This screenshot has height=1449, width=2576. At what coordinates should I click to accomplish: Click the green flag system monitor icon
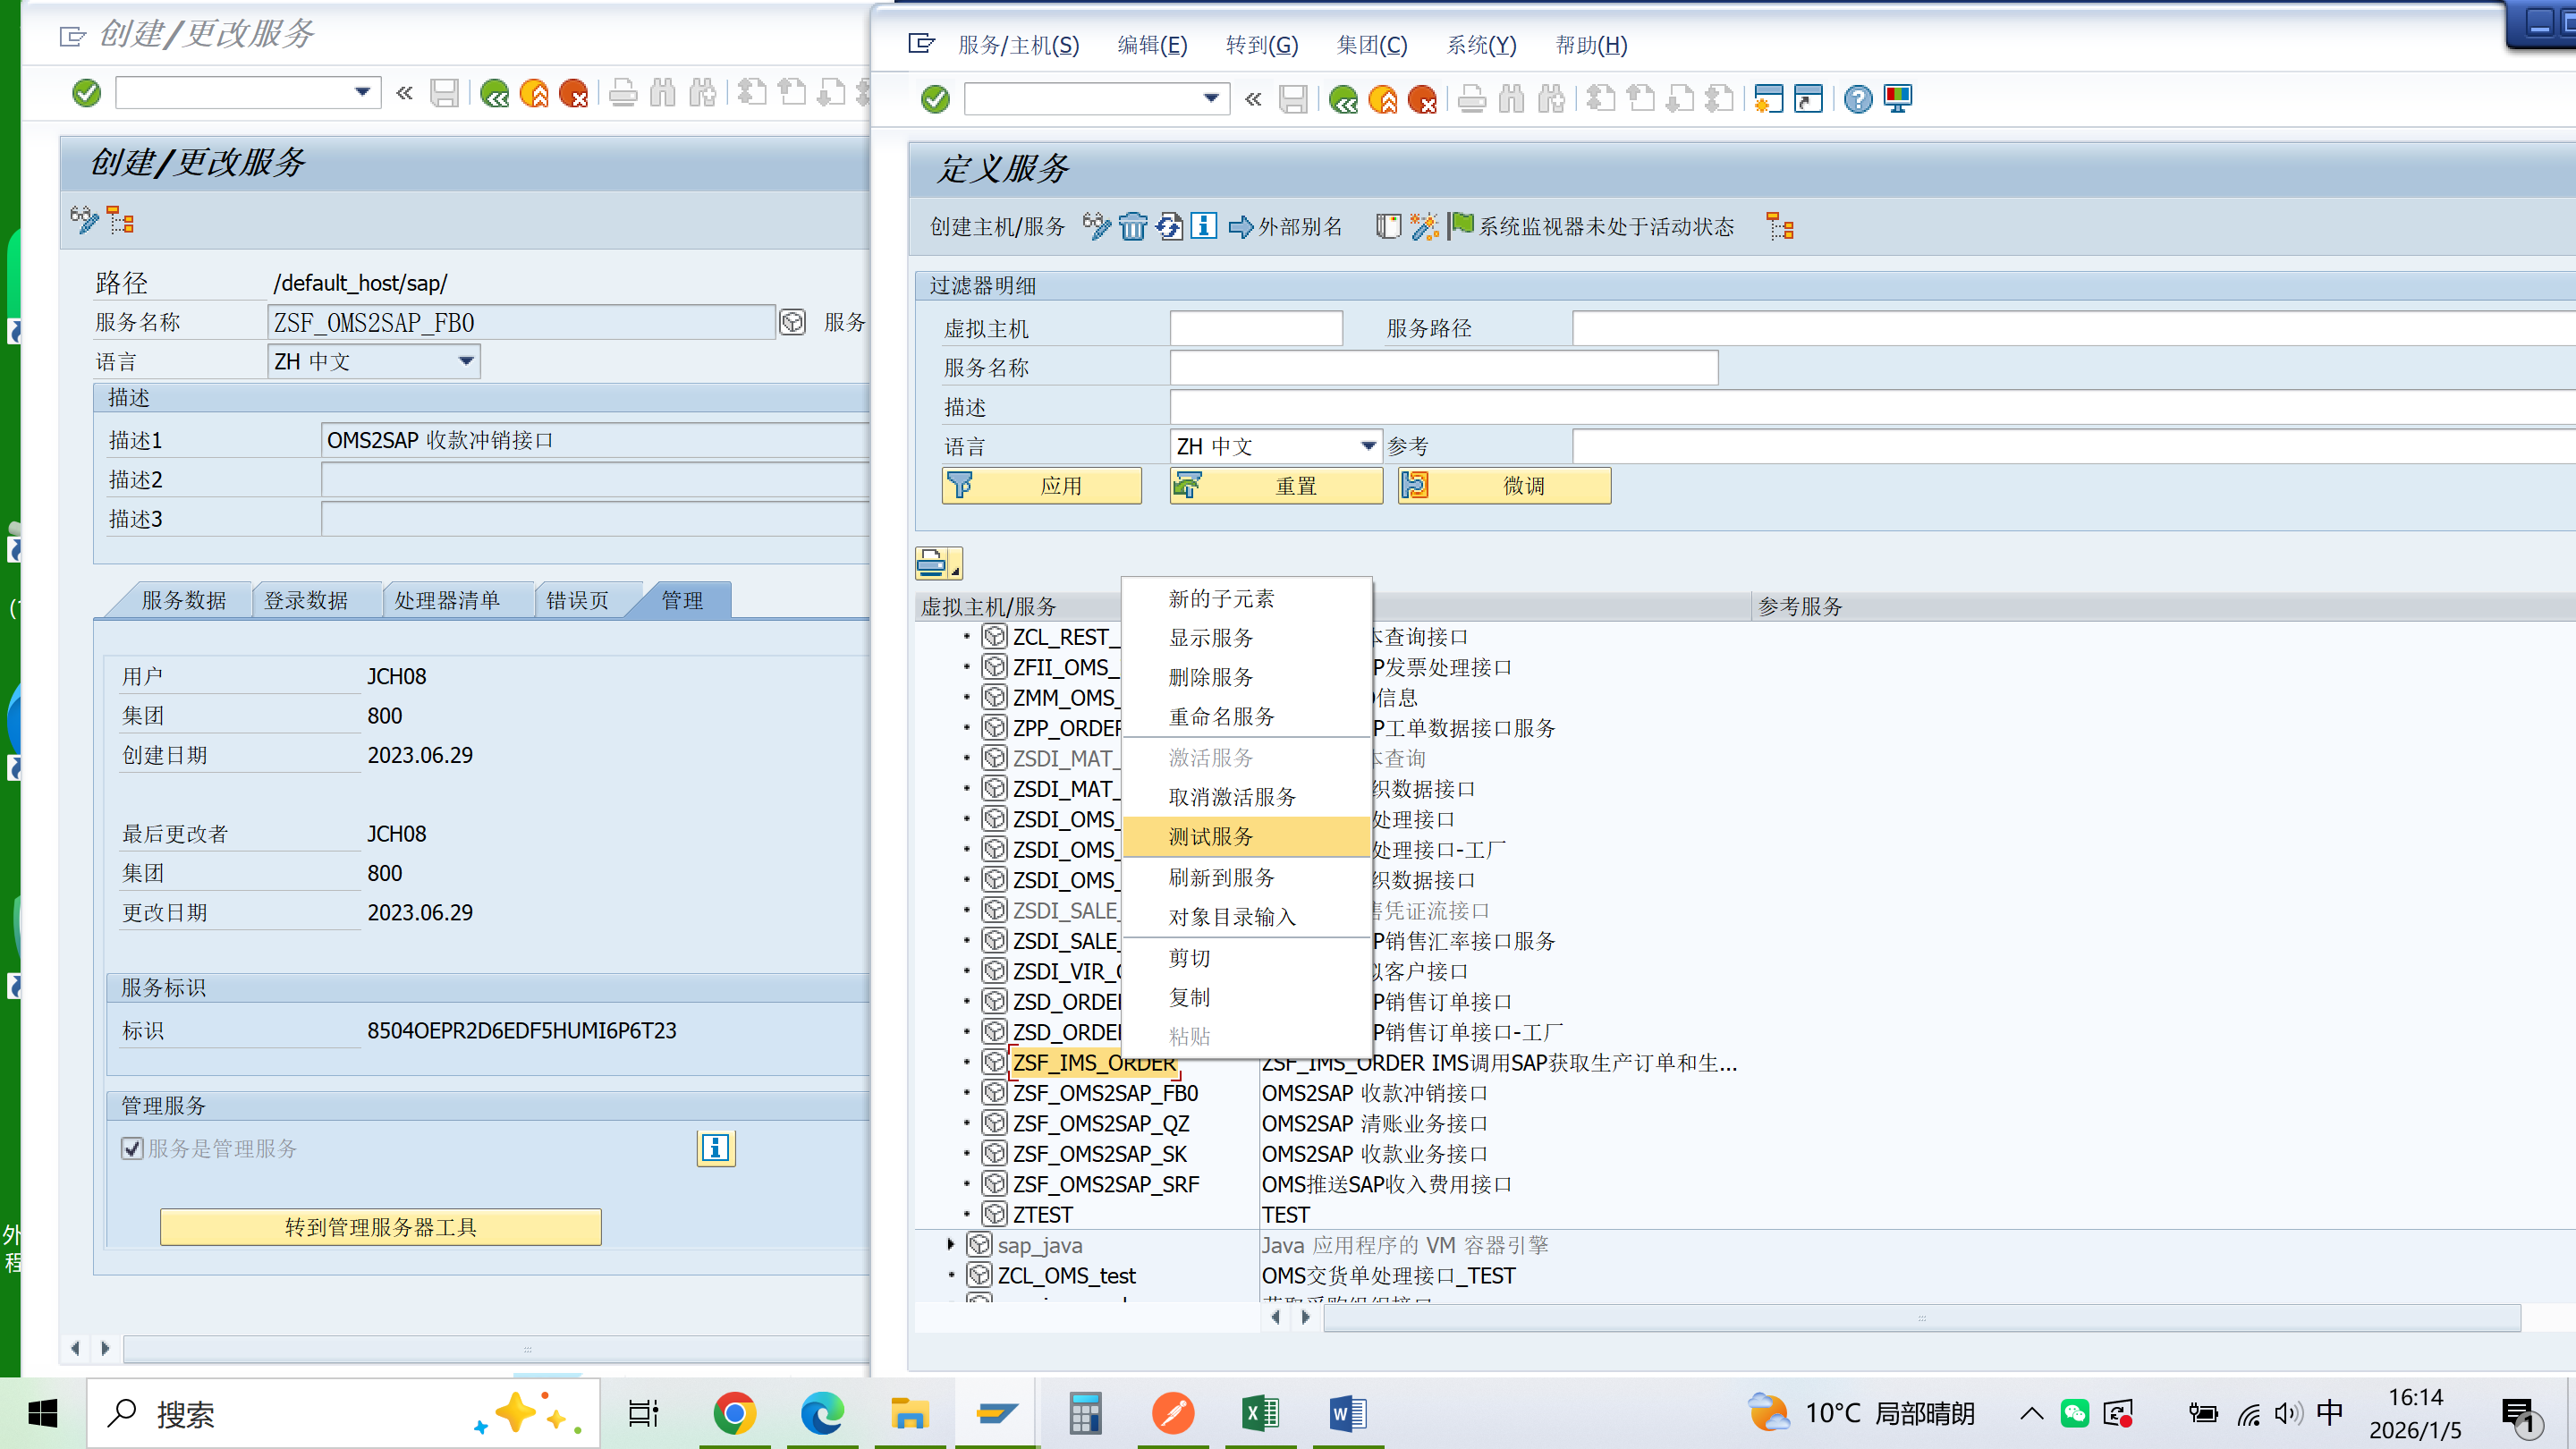tap(1461, 226)
